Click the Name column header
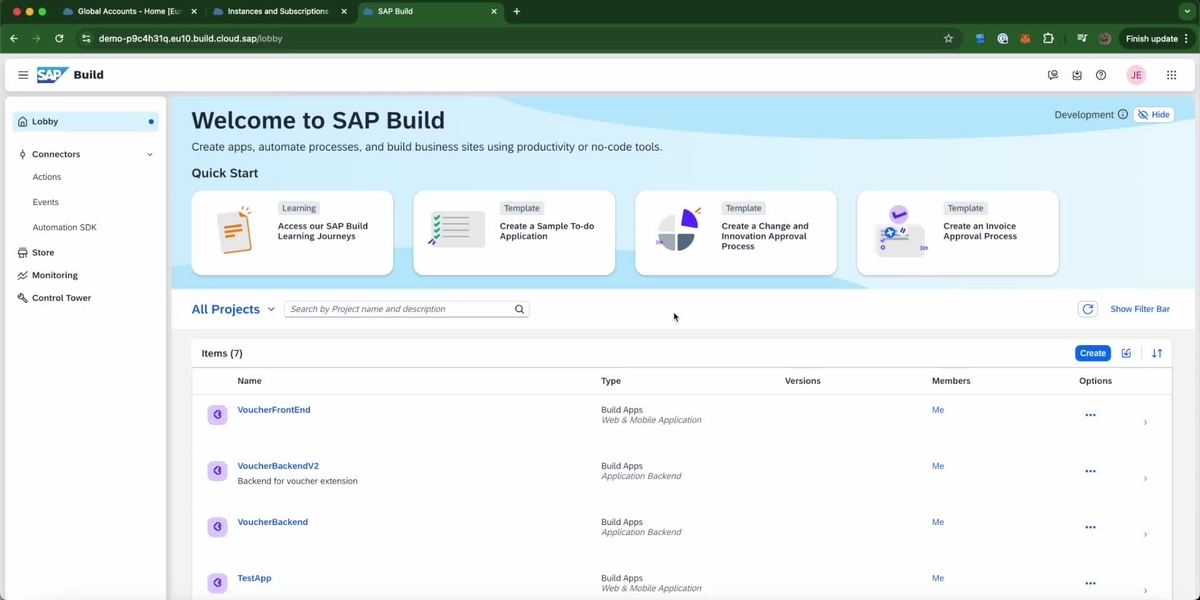 [x=249, y=381]
